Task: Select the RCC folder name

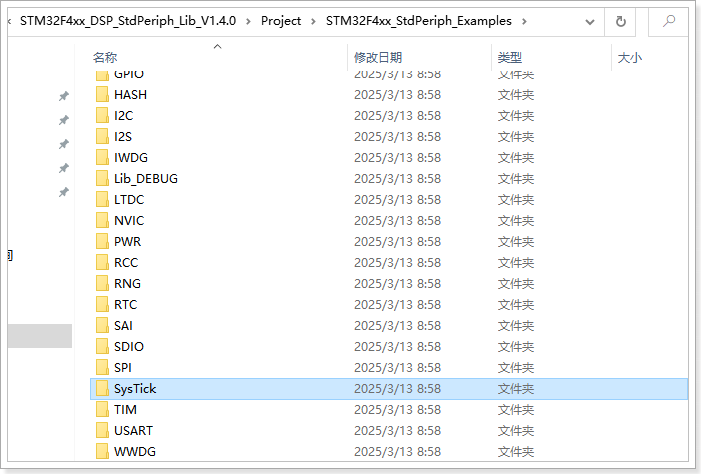Action: point(126,262)
